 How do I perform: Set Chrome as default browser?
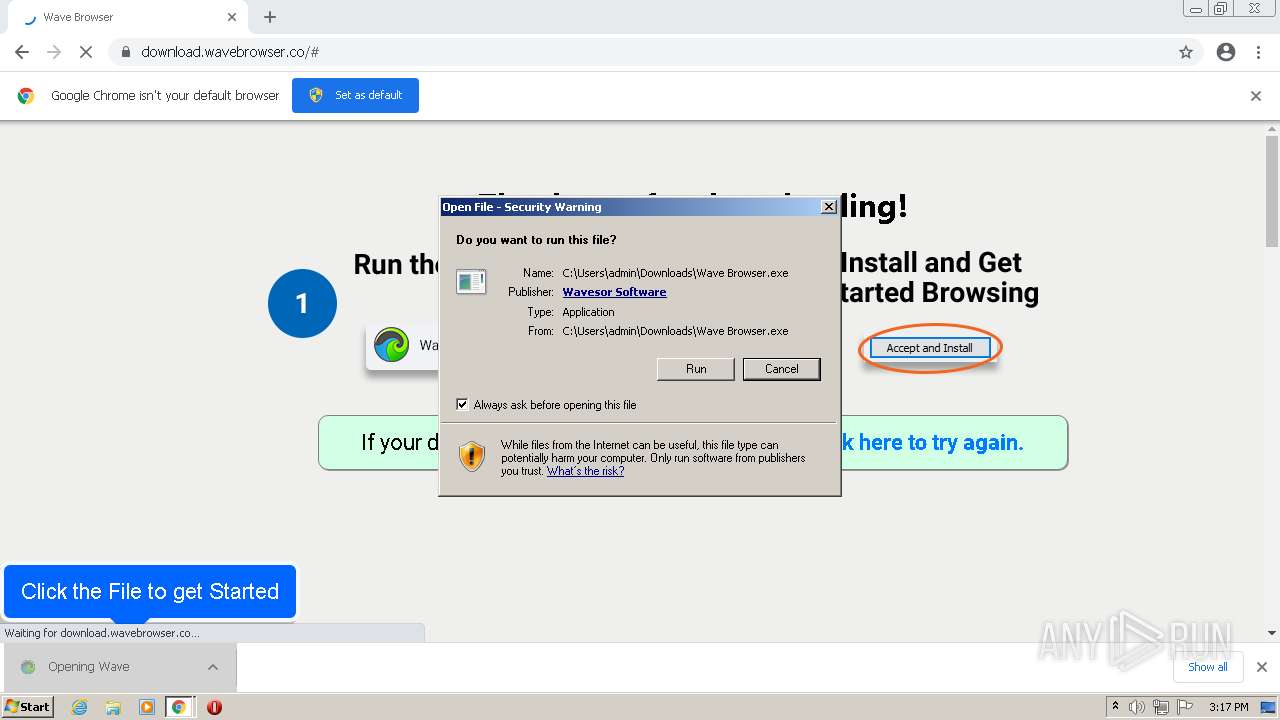[x=355, y=95]
